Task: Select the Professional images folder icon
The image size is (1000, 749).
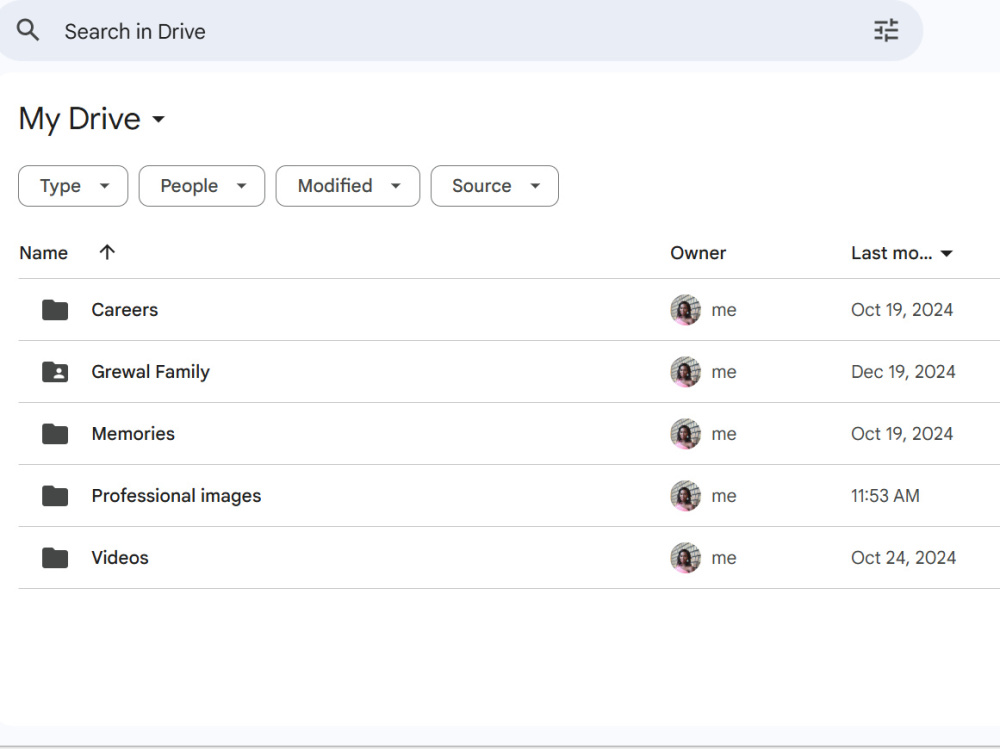Action: (55, 495)
